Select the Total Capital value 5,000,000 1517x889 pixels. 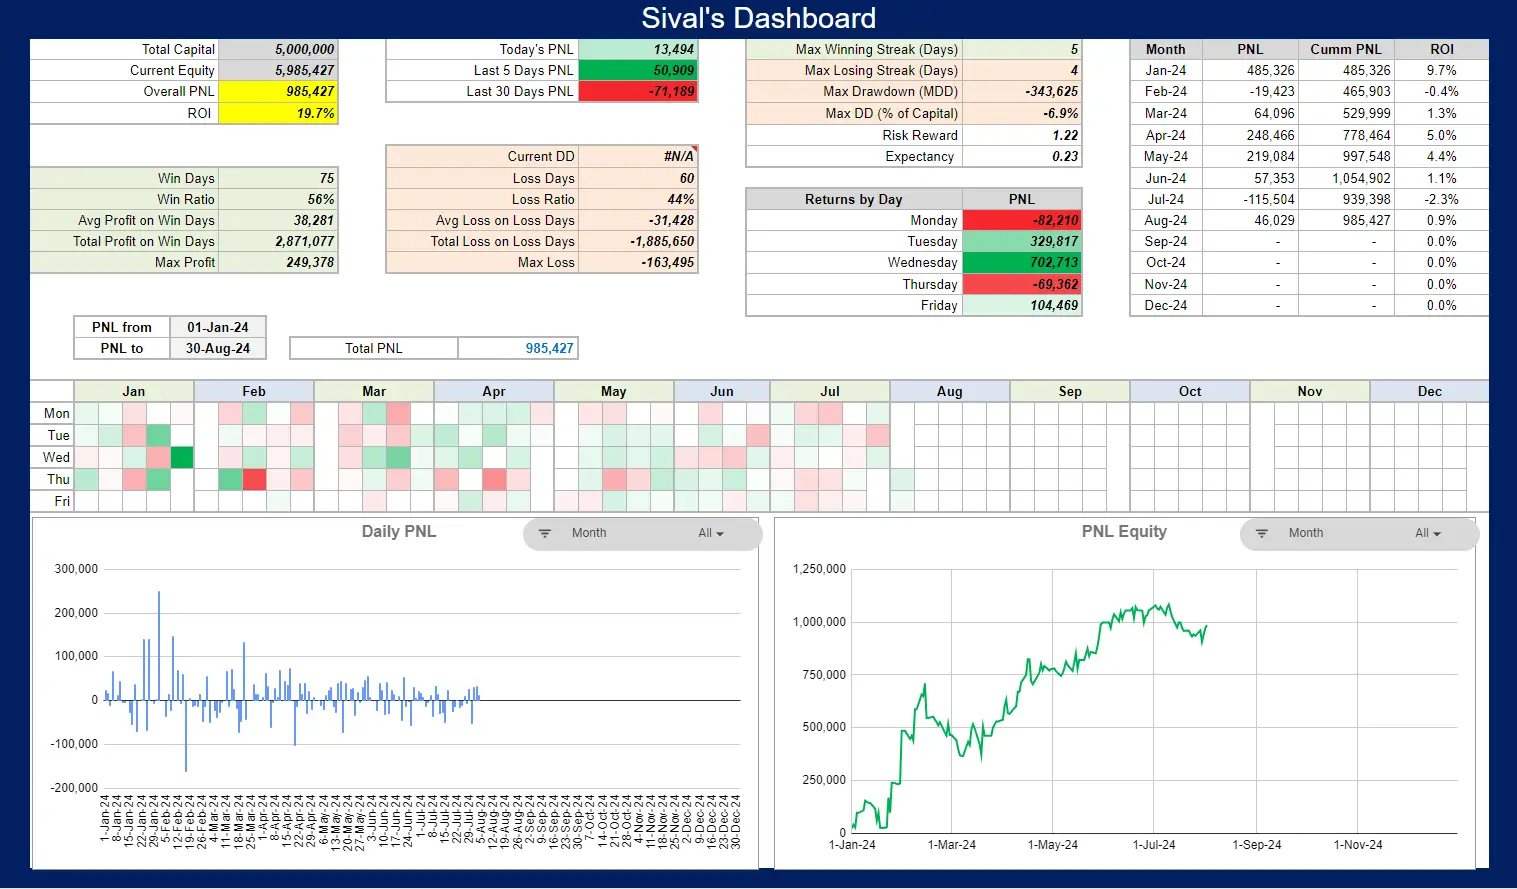point(278,49)
